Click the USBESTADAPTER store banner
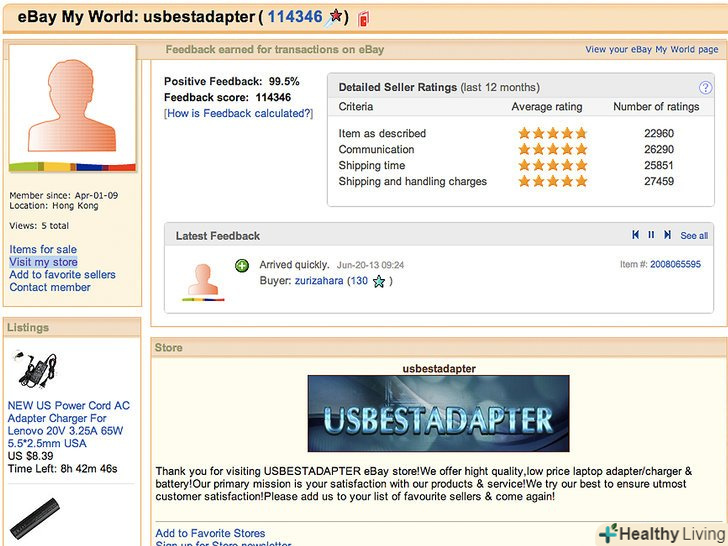Screen dimensions: 728x546 [438, 414]
